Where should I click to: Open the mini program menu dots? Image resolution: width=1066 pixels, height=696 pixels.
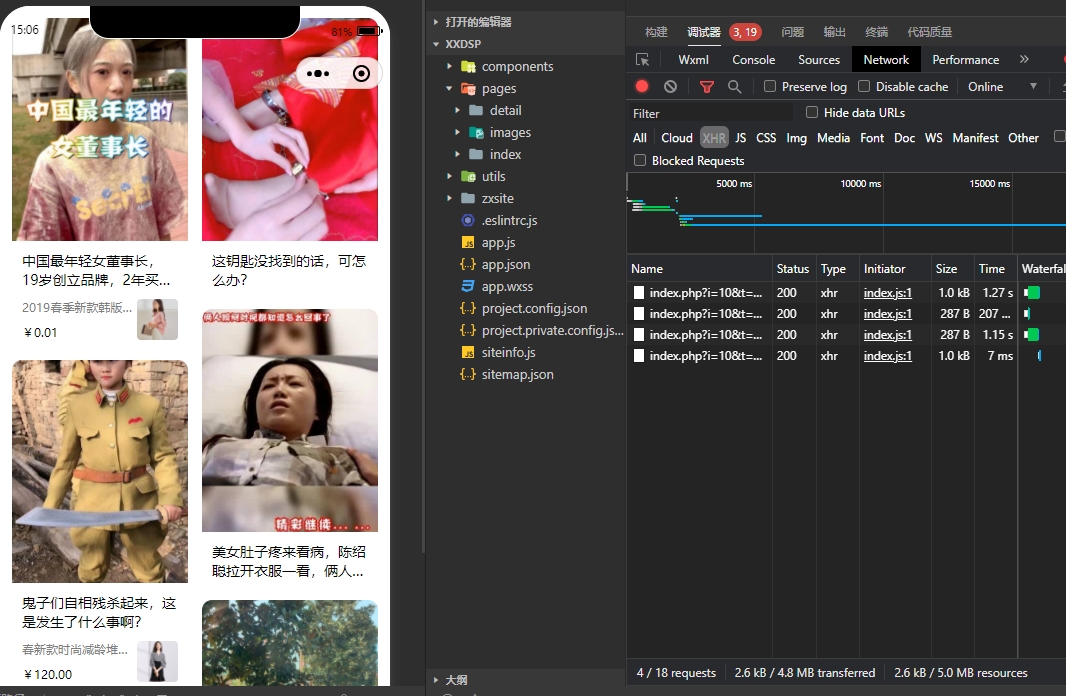[317, 73]
